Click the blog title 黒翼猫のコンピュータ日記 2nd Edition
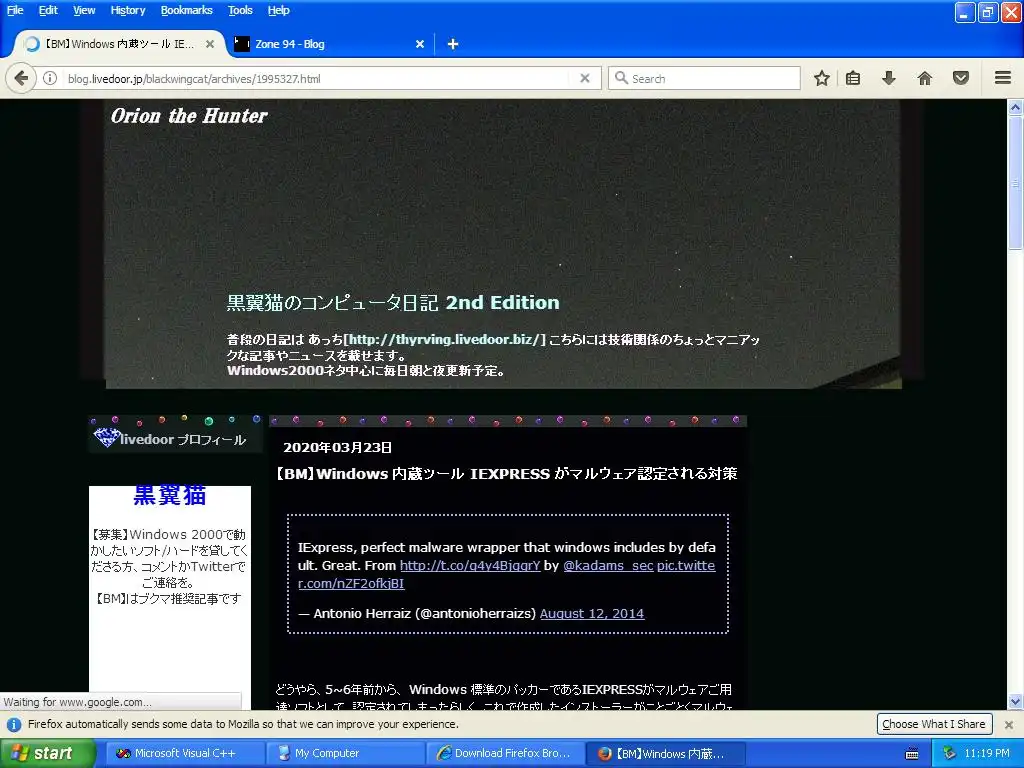The image size is (1024, 768). 393,303
